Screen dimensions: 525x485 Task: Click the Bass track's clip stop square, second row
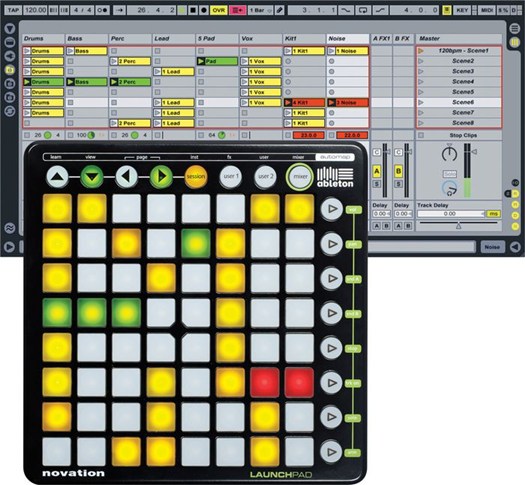(71, 61)
